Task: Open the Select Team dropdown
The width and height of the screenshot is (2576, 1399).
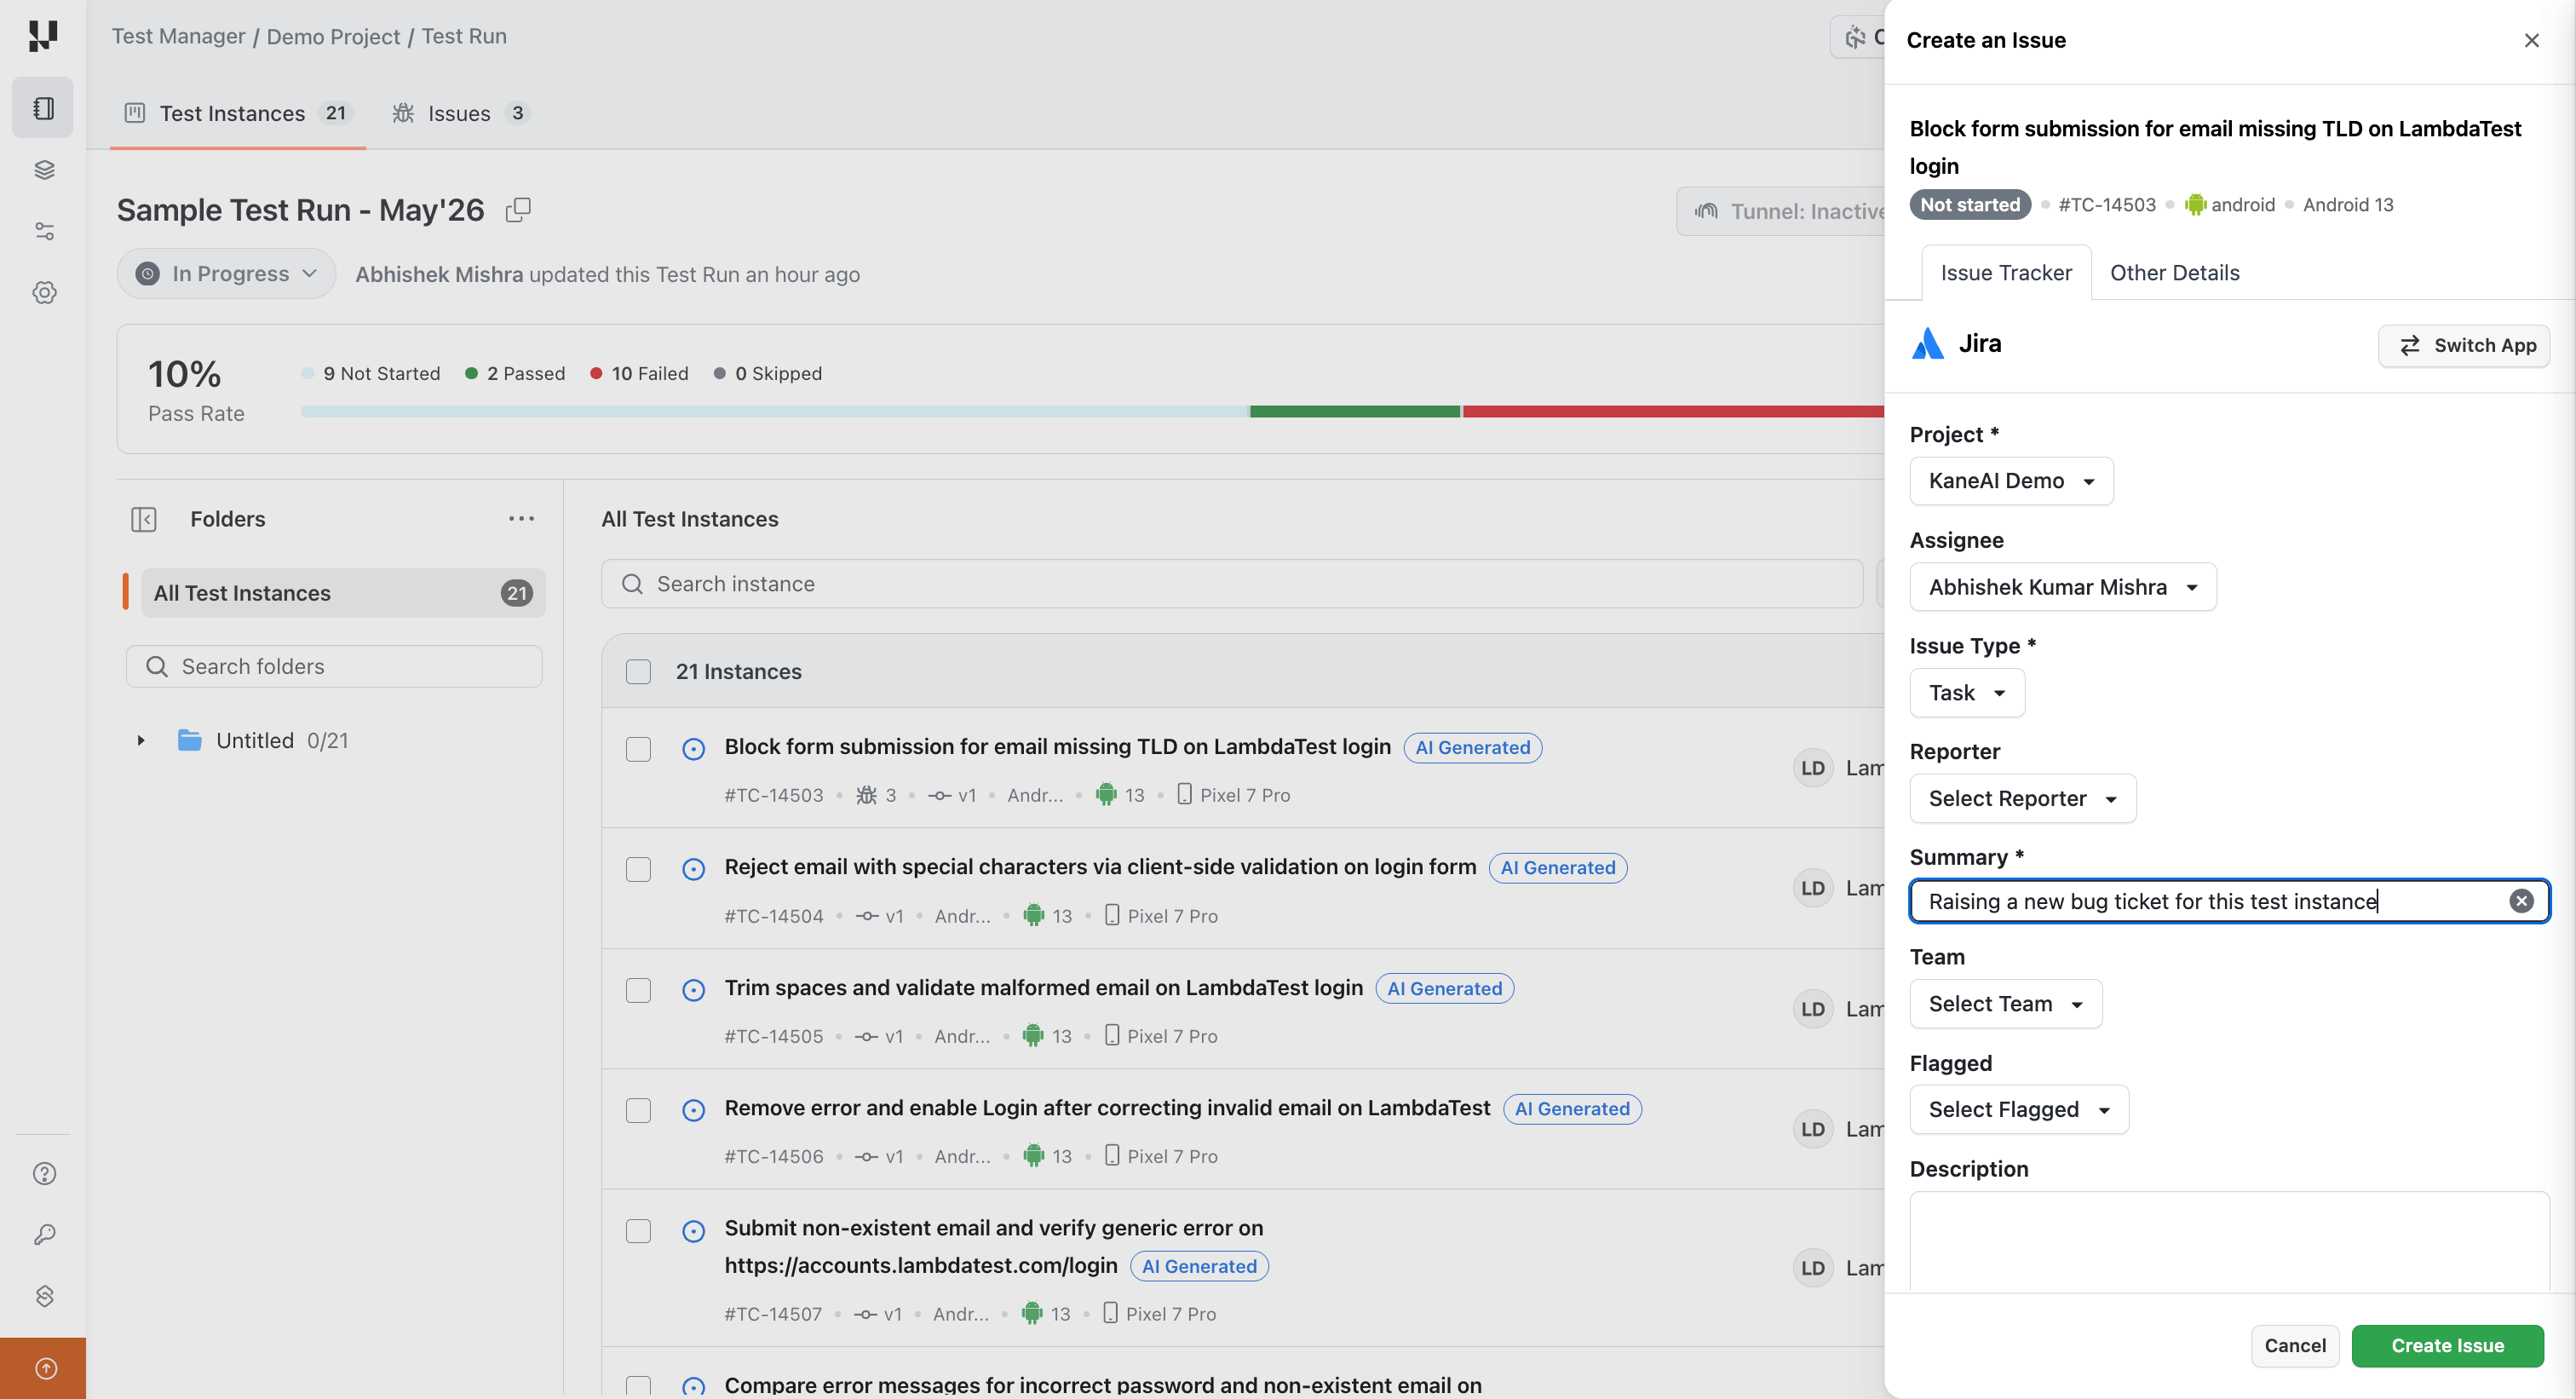Action: coord(2005,1004)
